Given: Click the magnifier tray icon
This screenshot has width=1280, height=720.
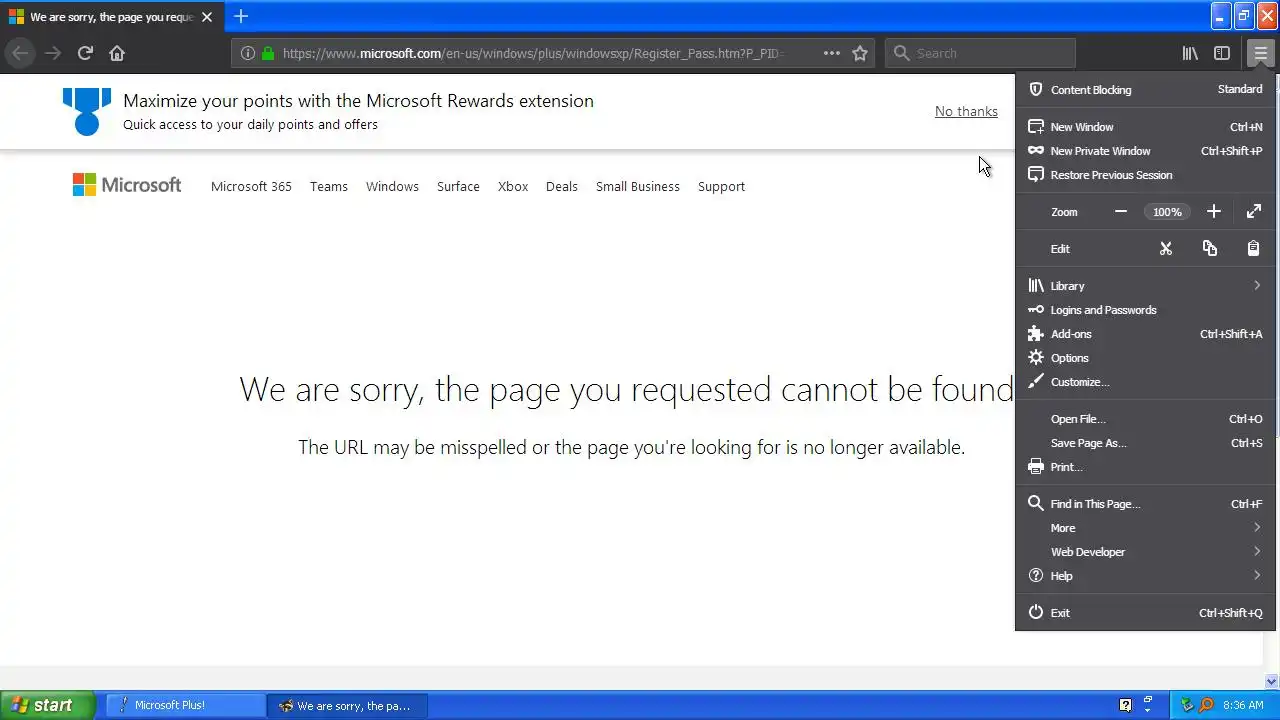Looking at the screenshot, I should click(x=1207, y=705).
